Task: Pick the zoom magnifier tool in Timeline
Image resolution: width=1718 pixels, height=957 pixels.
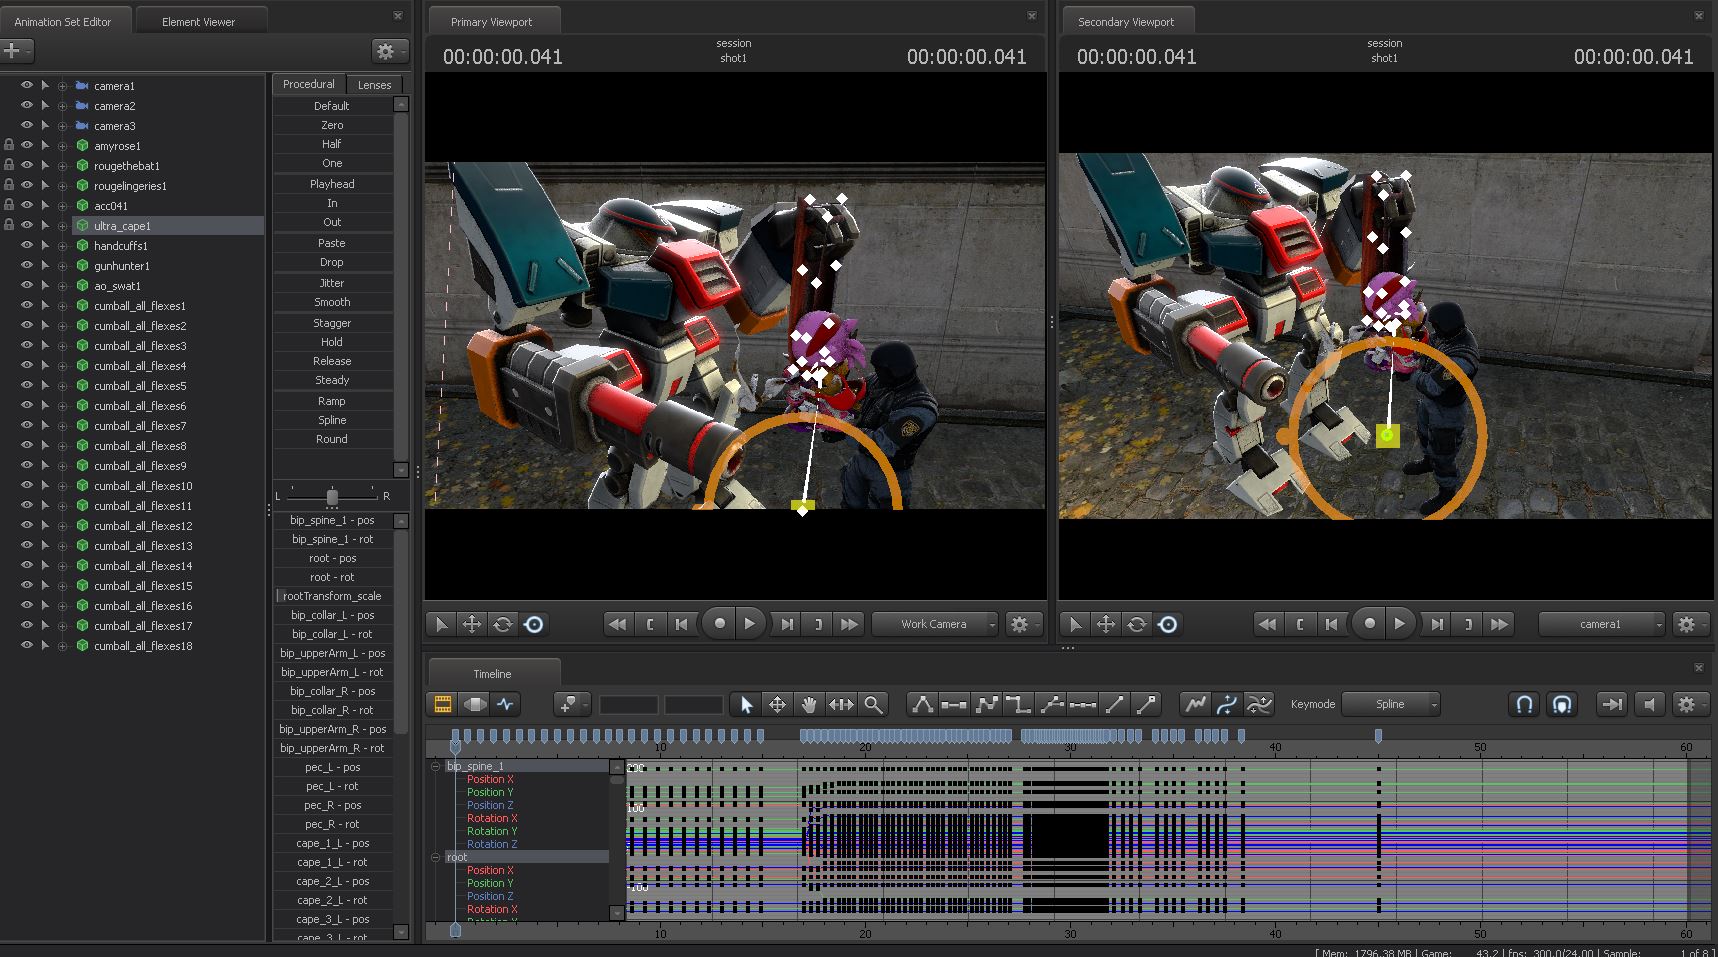Action: (873, 704)
